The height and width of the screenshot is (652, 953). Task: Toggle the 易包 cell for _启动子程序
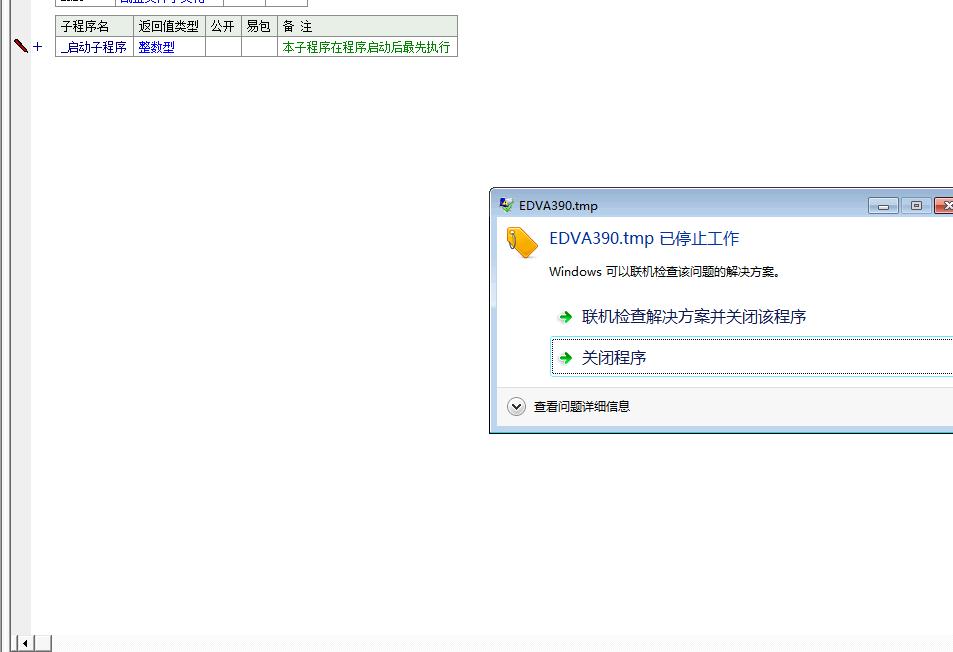point(259,47)
